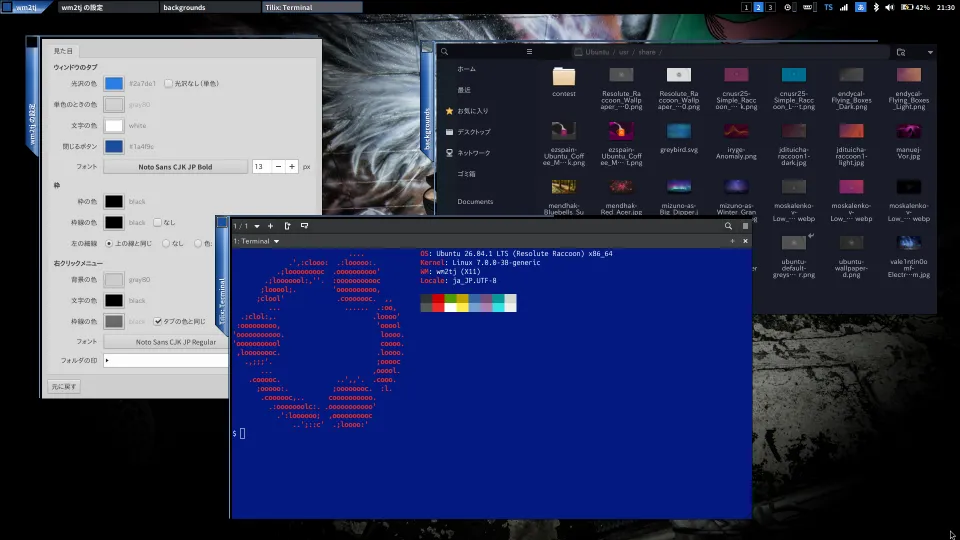Enable the 光沢なし(単色) checkbox

(168, 83)
